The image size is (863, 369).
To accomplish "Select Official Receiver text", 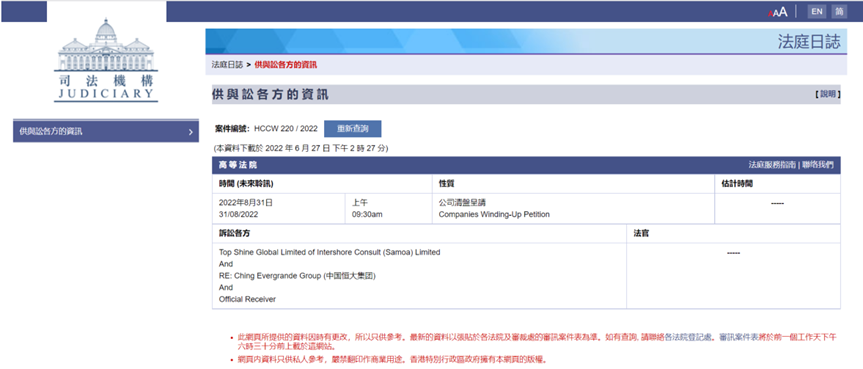I will [247, 299].
